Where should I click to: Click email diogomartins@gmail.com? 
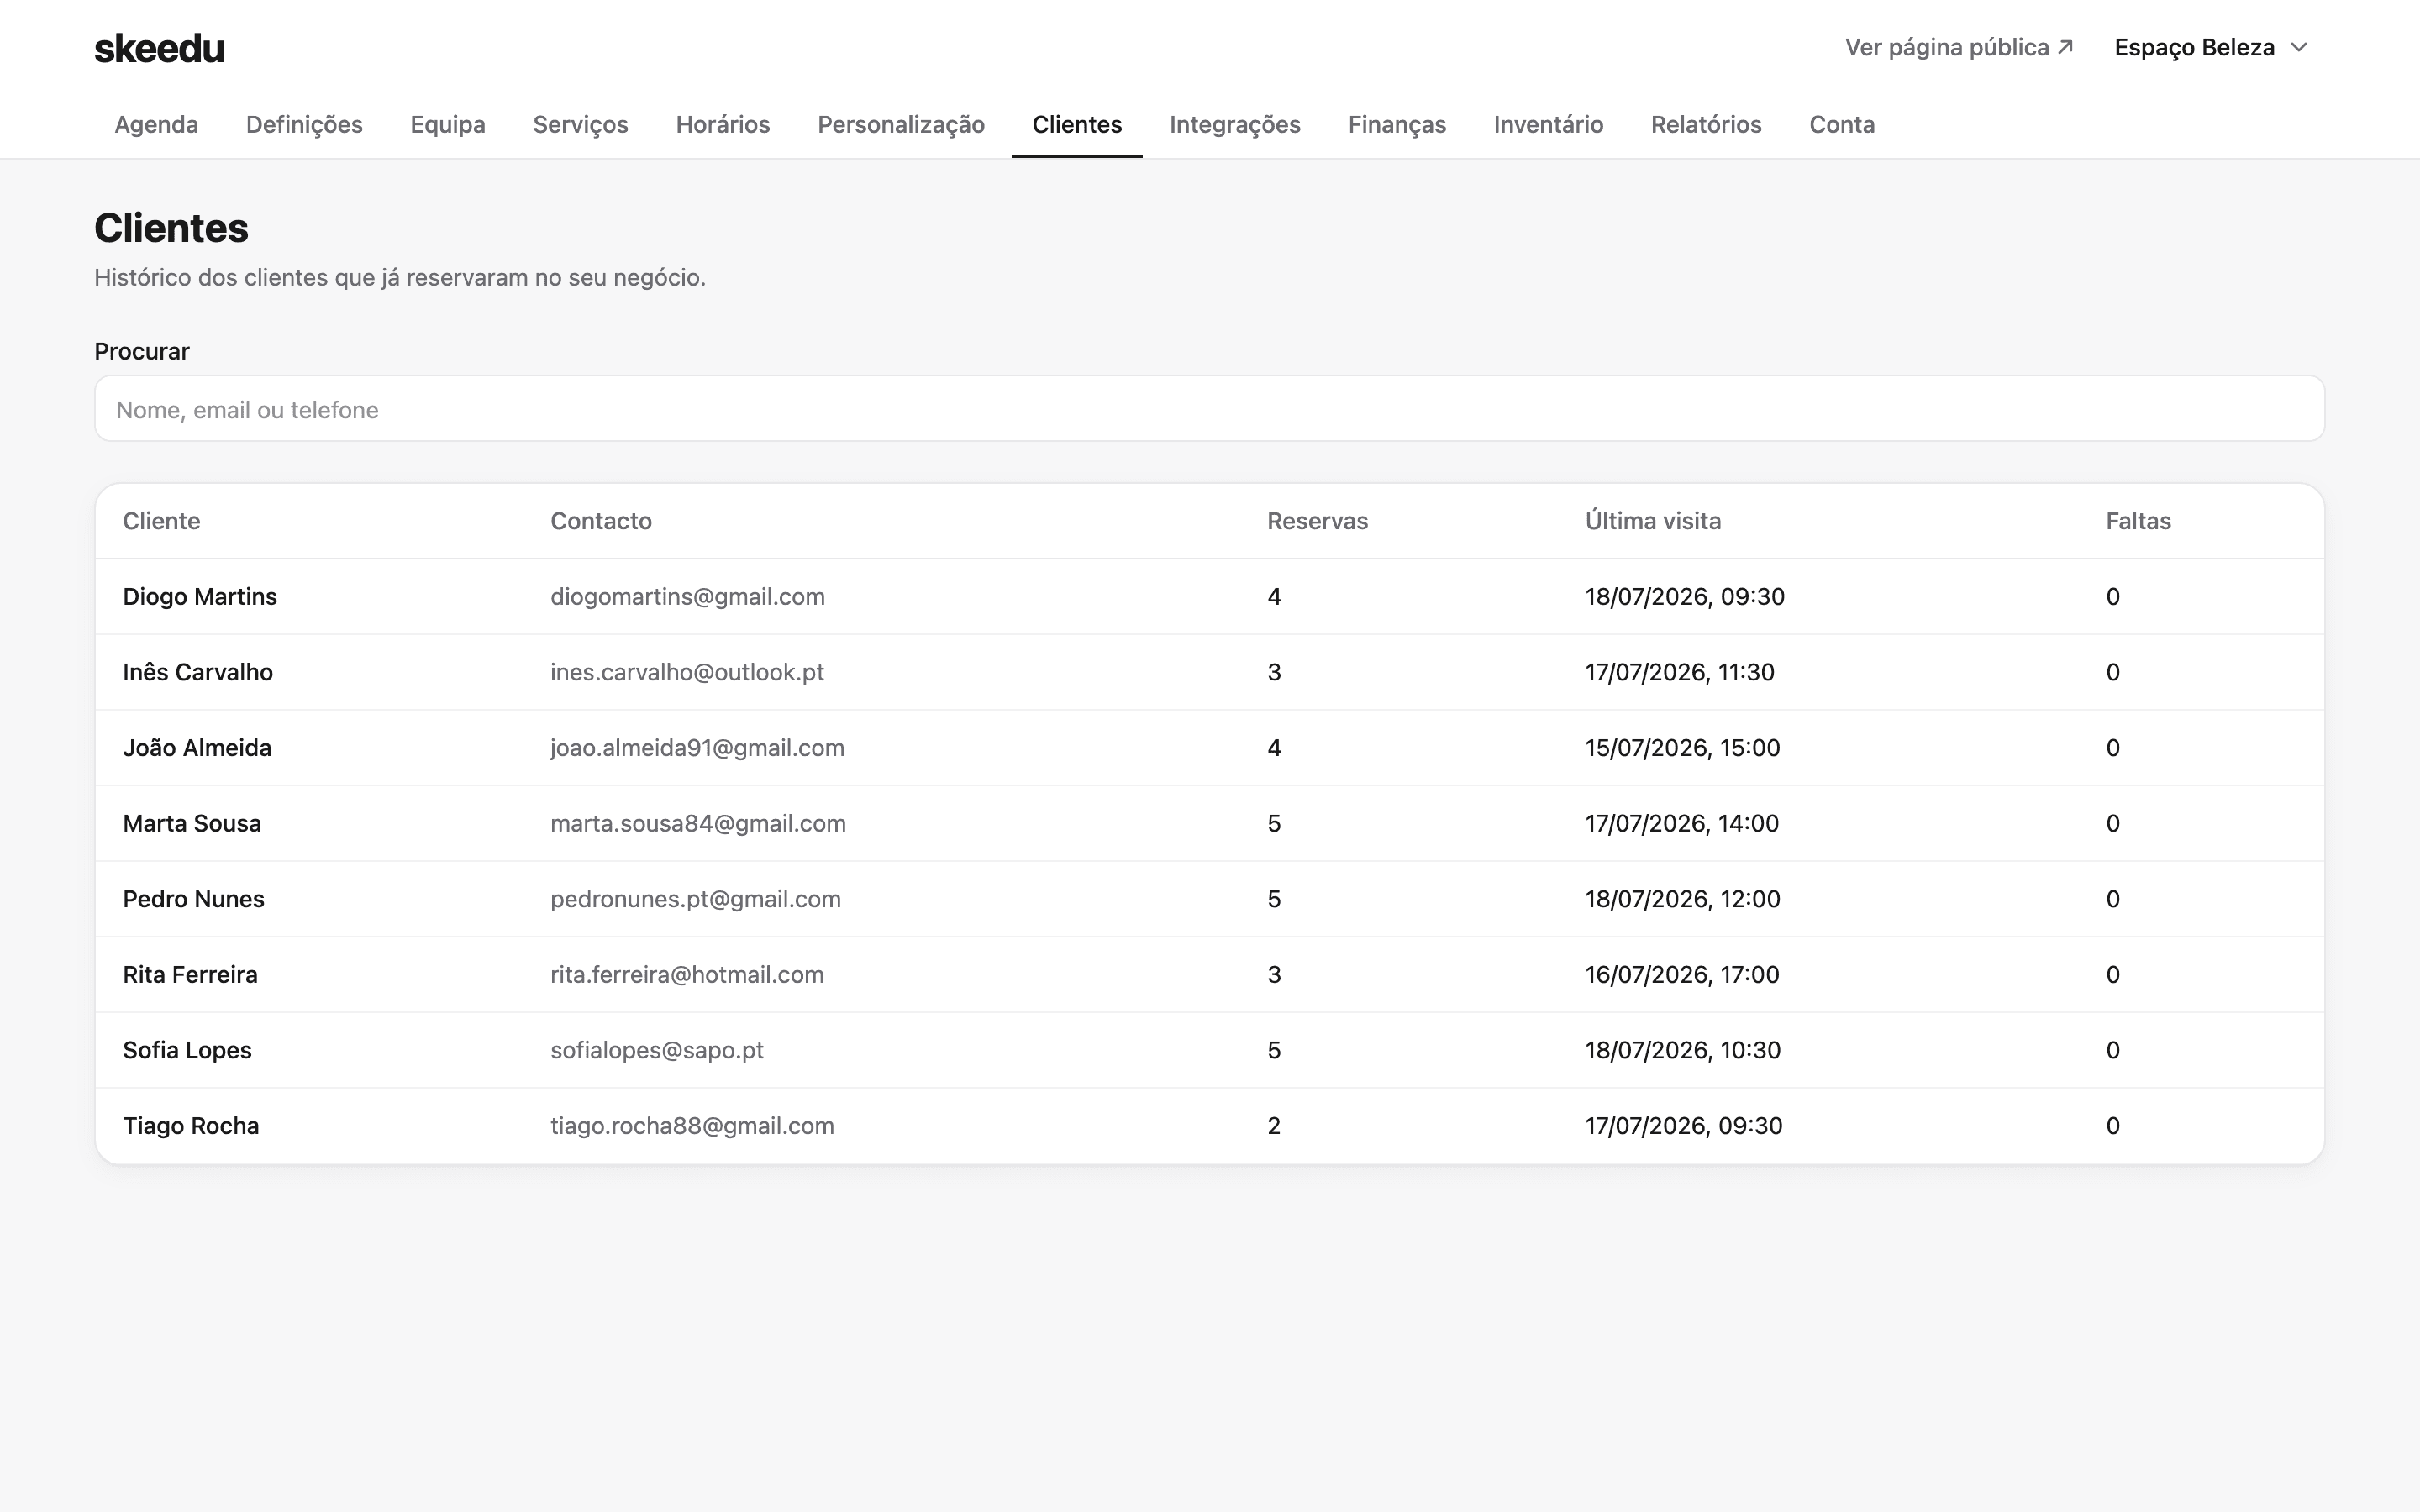(688, 597)
